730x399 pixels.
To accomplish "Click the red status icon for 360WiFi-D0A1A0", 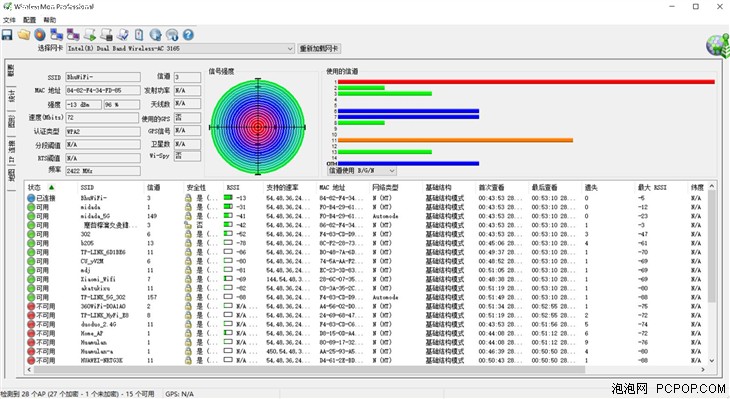I will click(x=31, y=306).
